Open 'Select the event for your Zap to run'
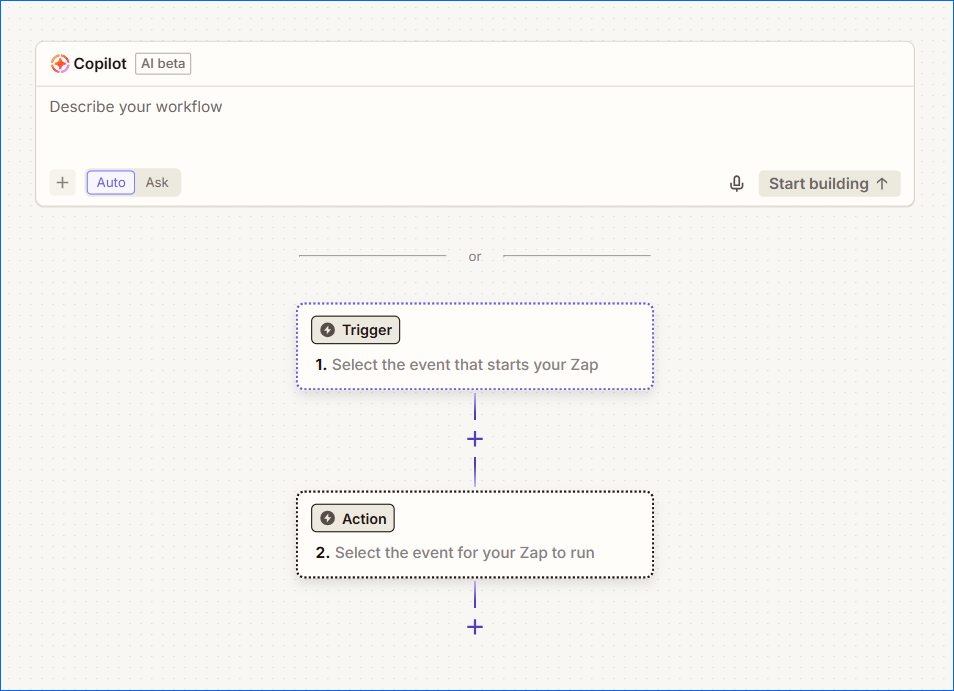 tap(465, 553)
